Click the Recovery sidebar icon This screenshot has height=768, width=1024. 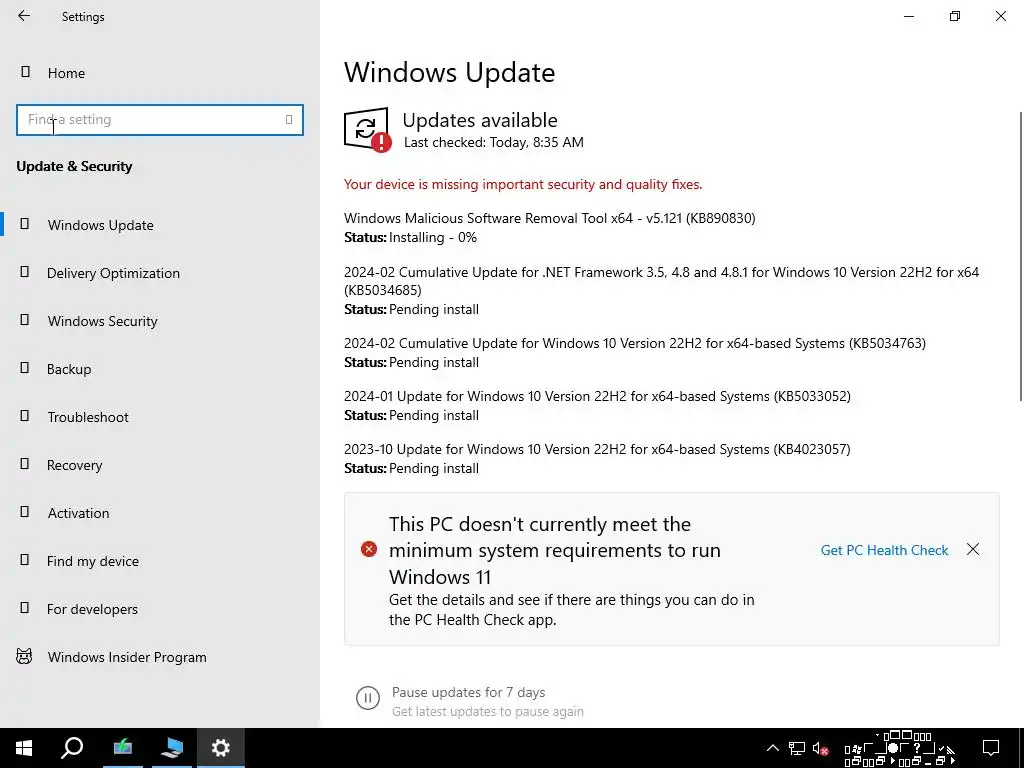pyautogui.click(x=25, y=464)
